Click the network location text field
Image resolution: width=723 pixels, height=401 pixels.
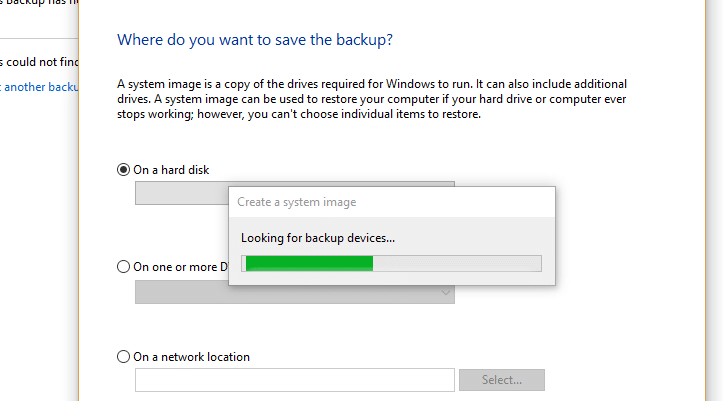click(295, 380)
